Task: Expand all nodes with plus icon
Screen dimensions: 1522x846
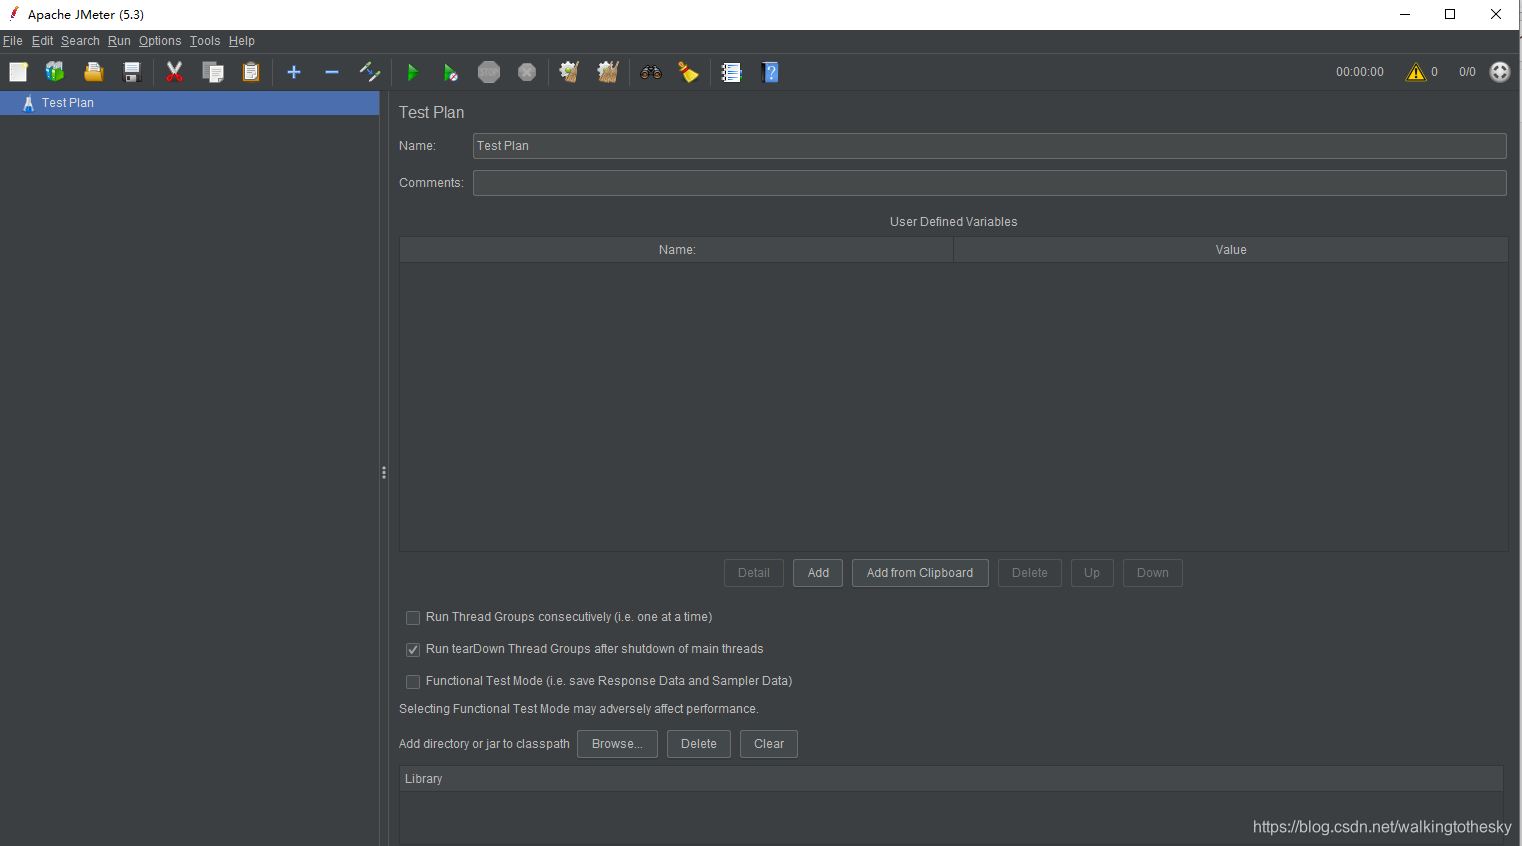Action: click(294, 72)
